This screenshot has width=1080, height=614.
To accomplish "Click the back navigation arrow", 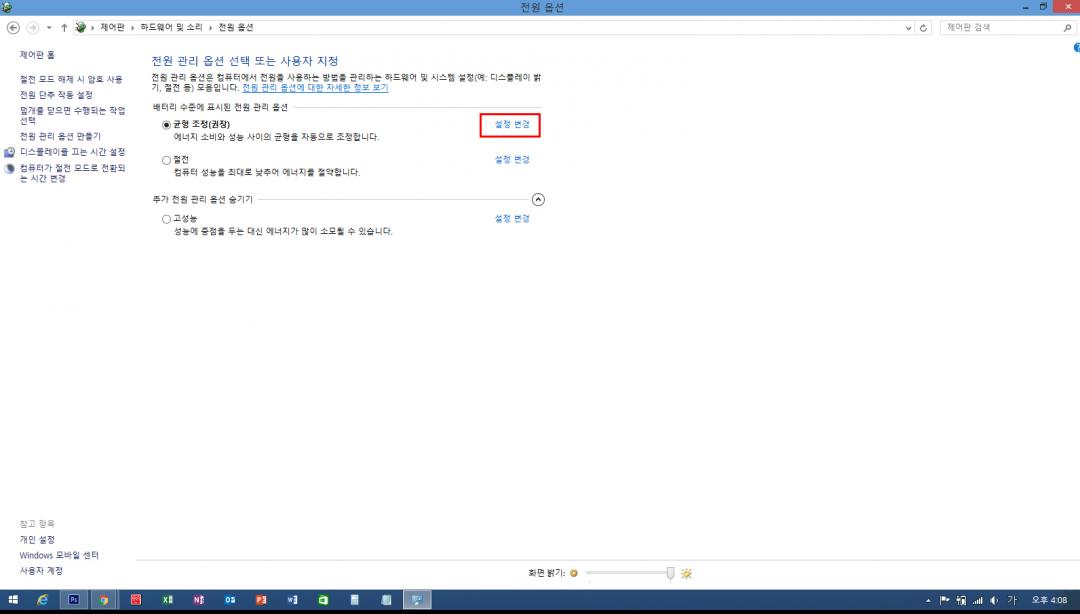I will pyautogui.click(x=13, y=27).
